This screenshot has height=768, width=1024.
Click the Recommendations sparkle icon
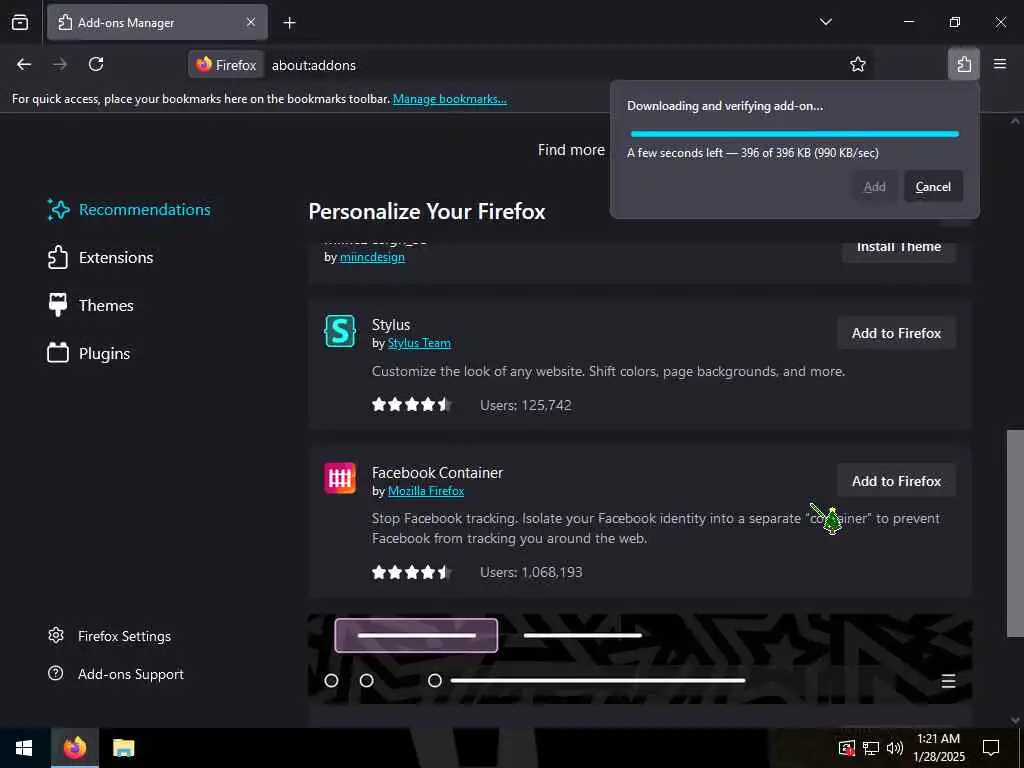(x=58, y=210)
